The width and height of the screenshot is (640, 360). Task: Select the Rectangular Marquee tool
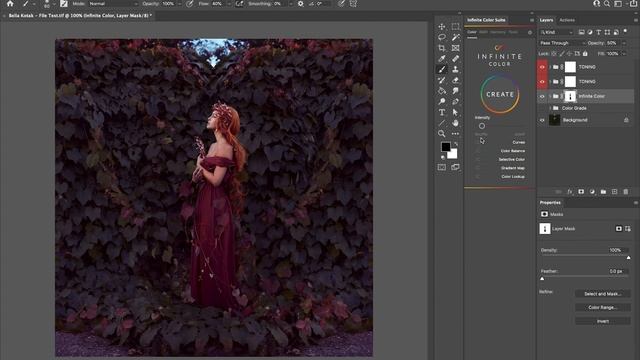456,27
